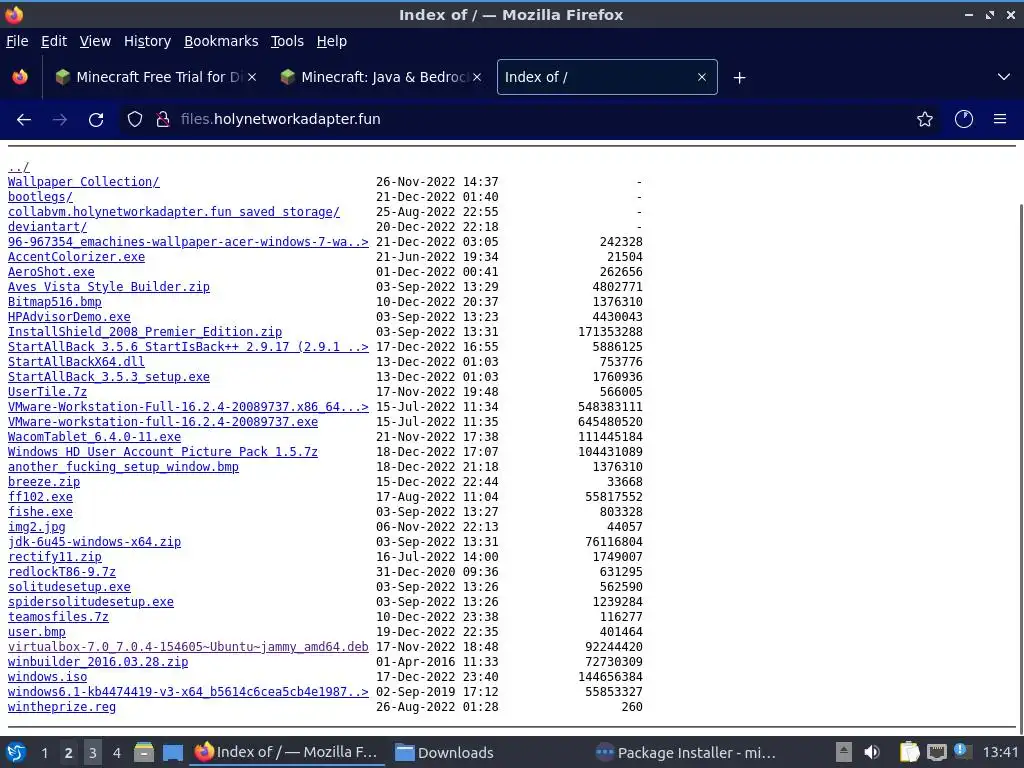Close the Minecraft: Java & Bedrock tab
The width and height of the screenshot is (1024, 768).
coord(477,77)
